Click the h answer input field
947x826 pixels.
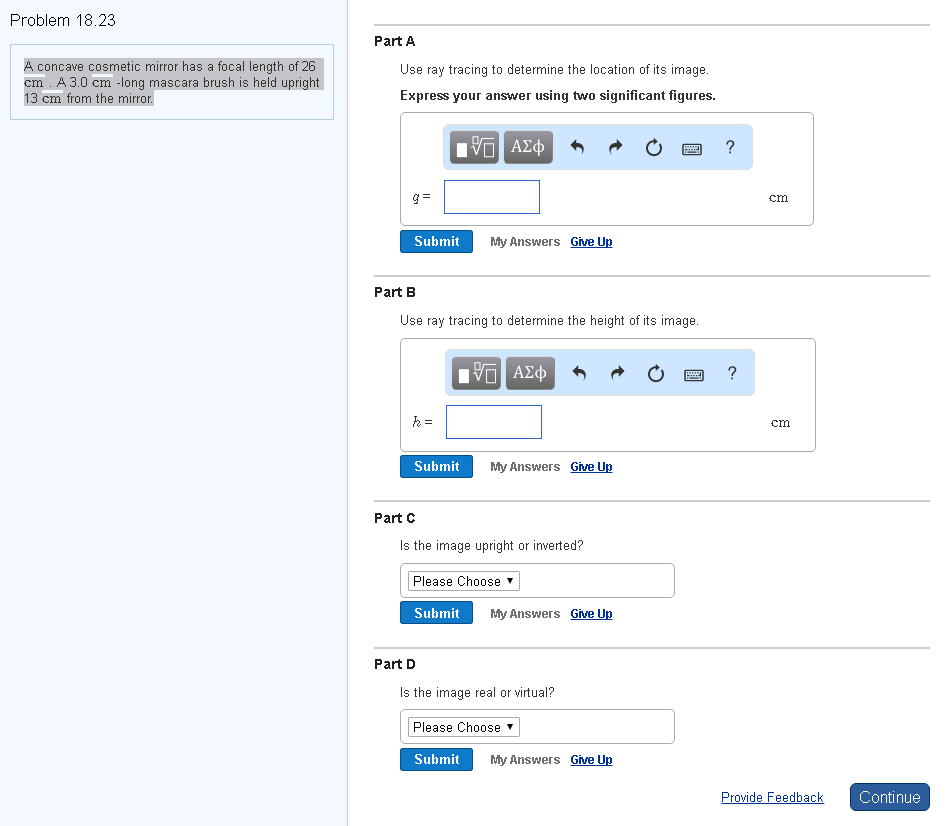click(494, 422)
